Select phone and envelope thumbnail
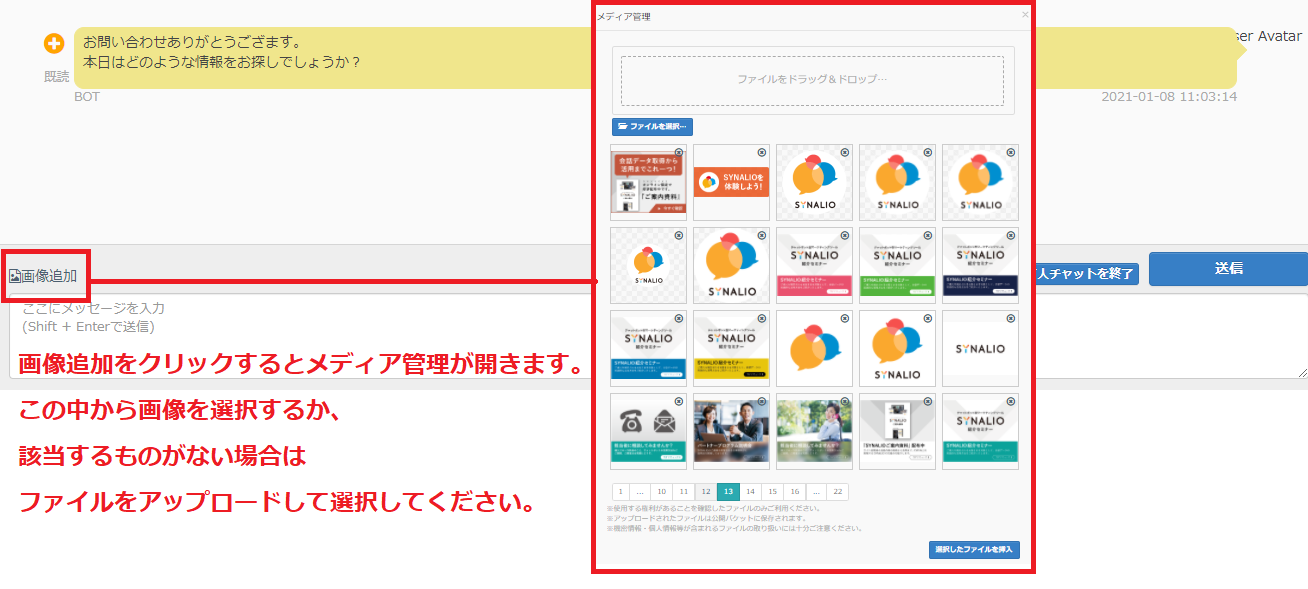This screenshot has height=589, width=1308. 648,432
